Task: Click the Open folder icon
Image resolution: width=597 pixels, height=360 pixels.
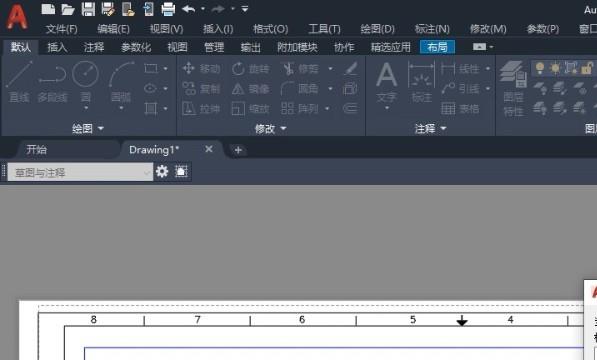Action: pyautogui.click(x=68, y=9)
